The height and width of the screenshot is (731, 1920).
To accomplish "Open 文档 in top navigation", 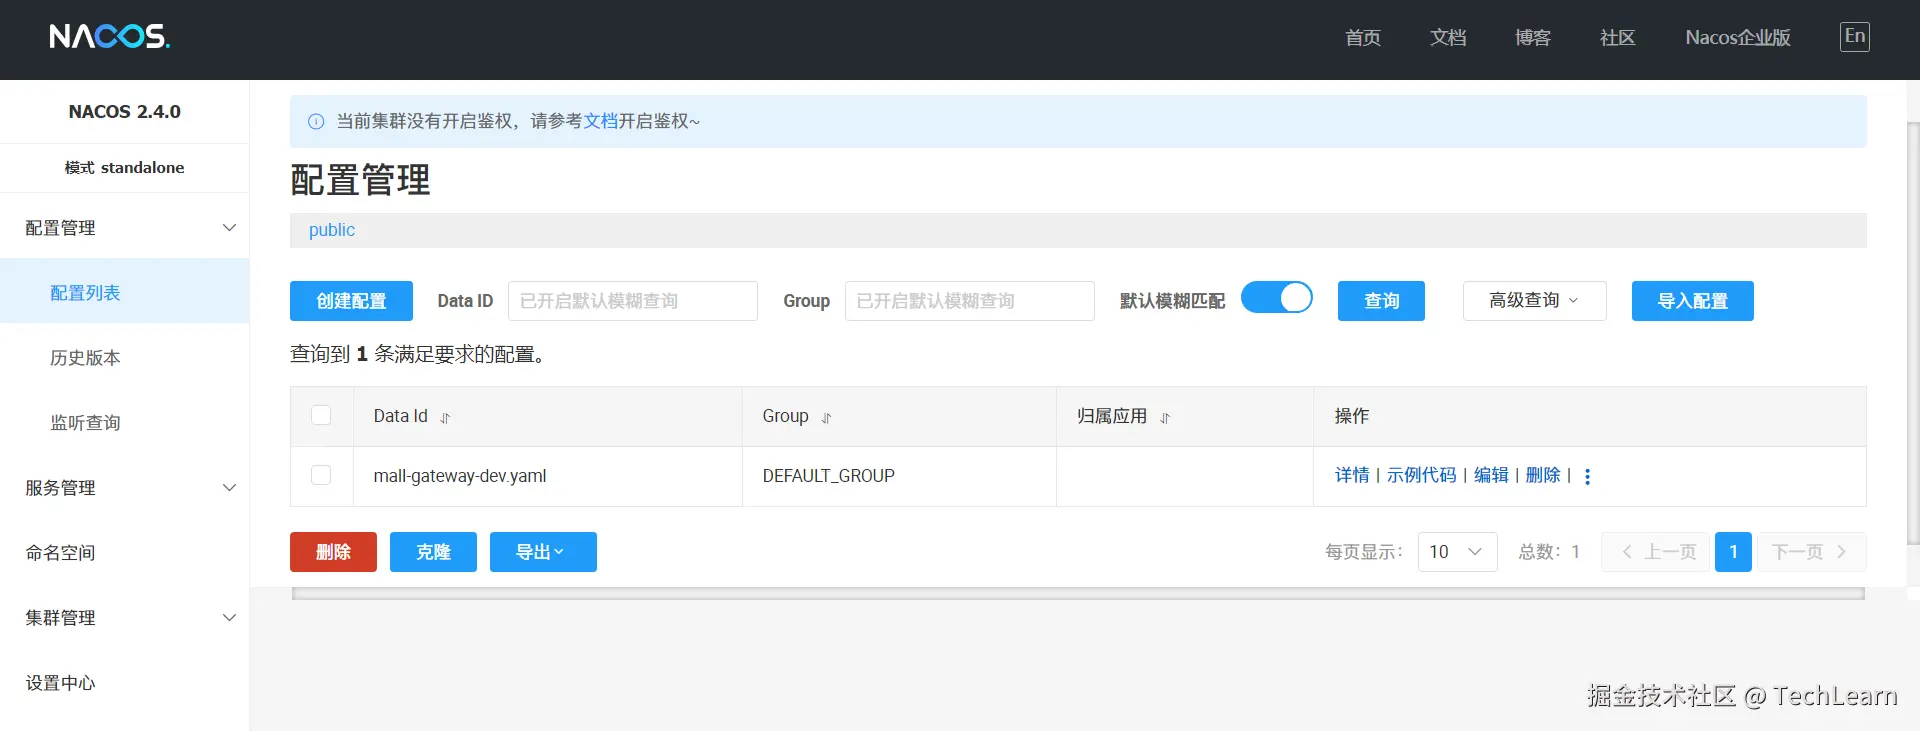I will tap(1448, 38).
